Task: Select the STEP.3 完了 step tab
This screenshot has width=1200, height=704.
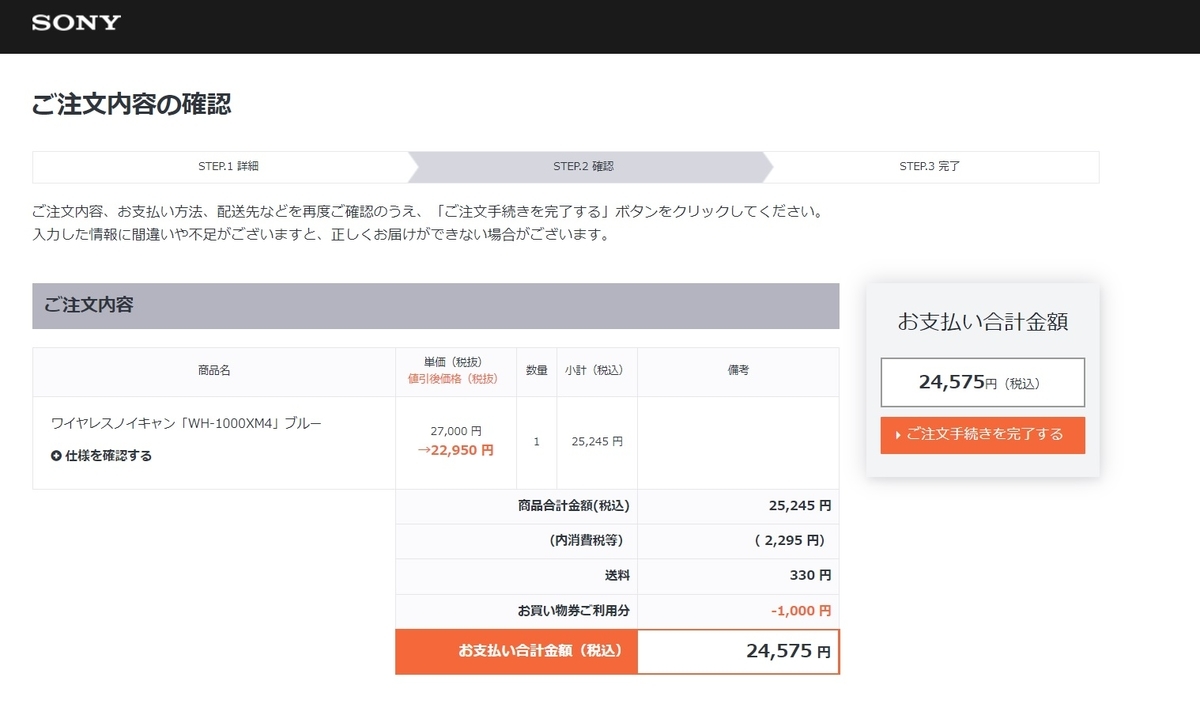Action: pyautogui.click(x=930, y=167)
